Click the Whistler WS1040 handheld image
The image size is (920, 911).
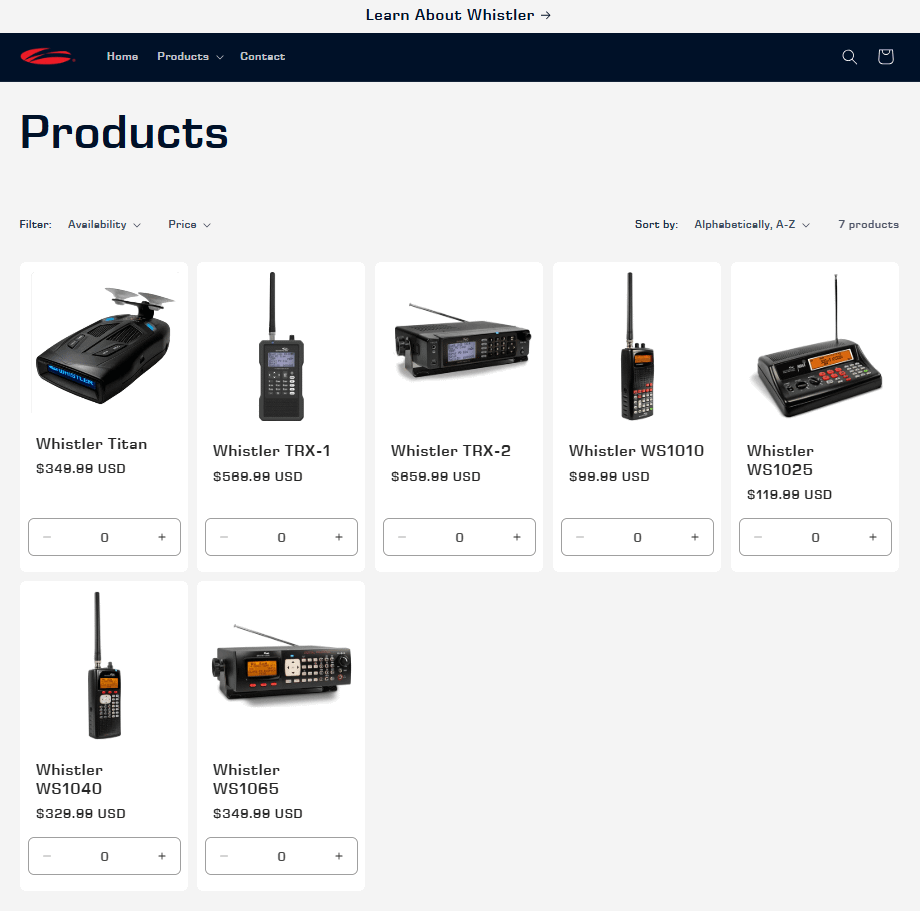[x=104, y=665]
